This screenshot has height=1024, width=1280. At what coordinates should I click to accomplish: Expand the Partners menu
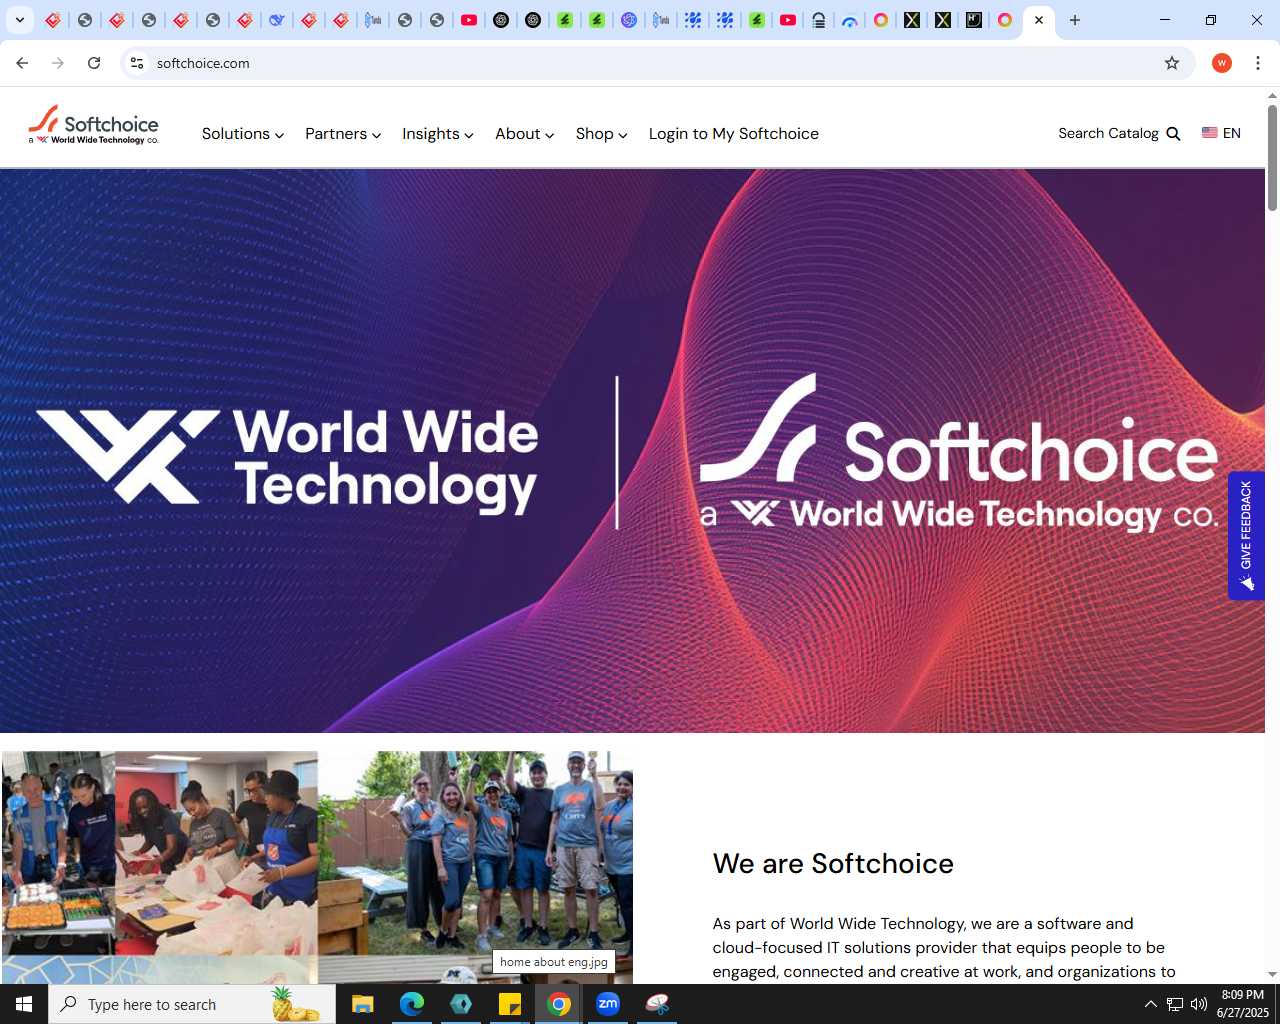pos(343,134)
